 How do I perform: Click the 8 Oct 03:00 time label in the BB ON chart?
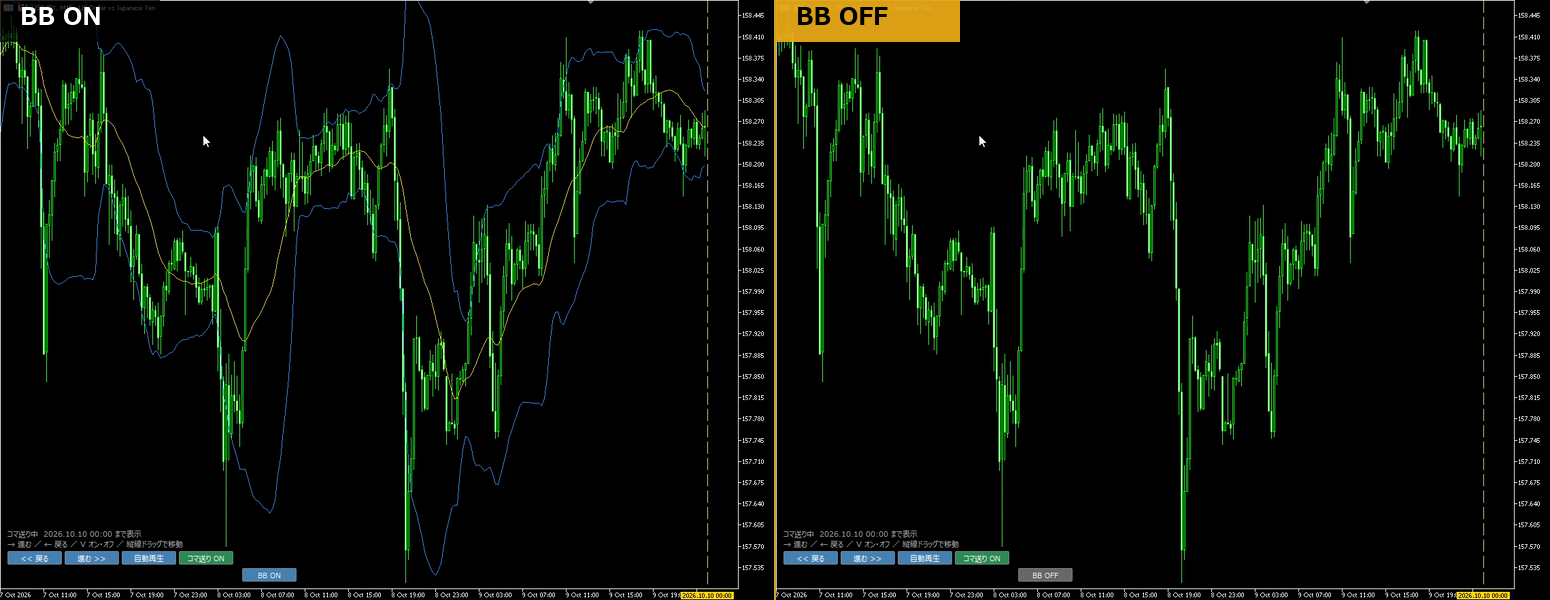235,595
